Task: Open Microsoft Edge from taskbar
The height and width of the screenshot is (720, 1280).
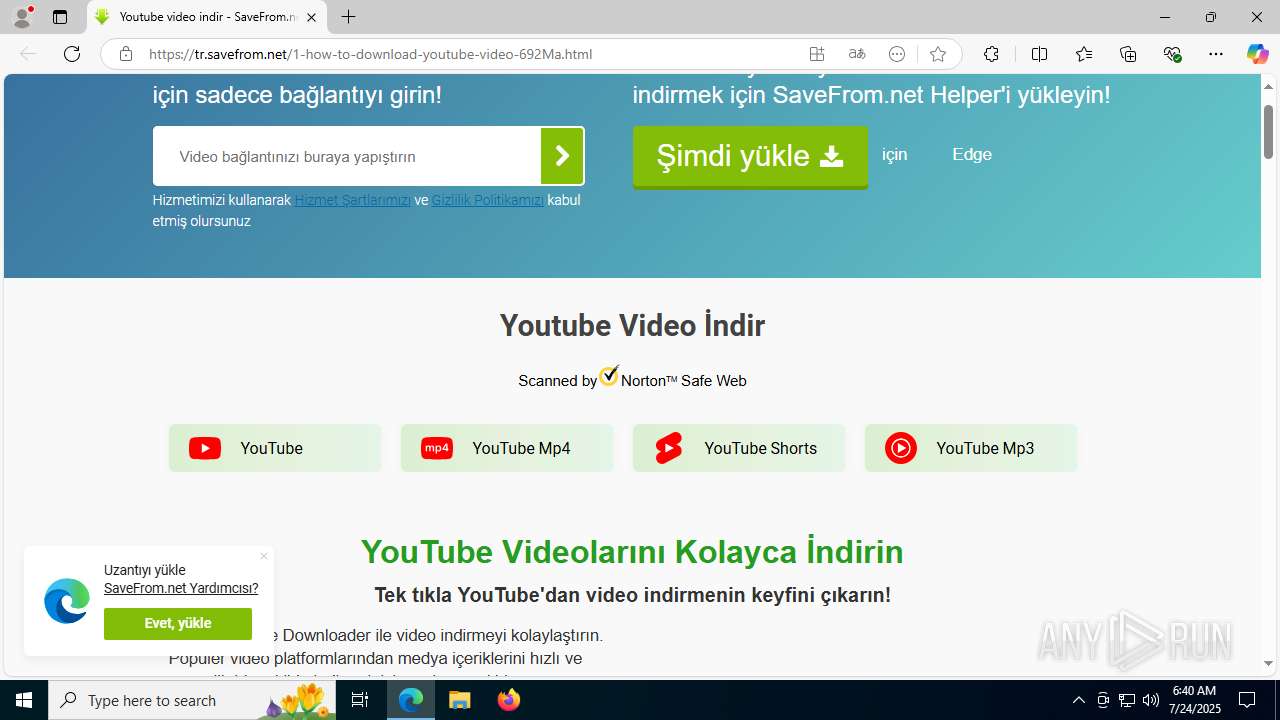Action: click(x=411, y=700)
